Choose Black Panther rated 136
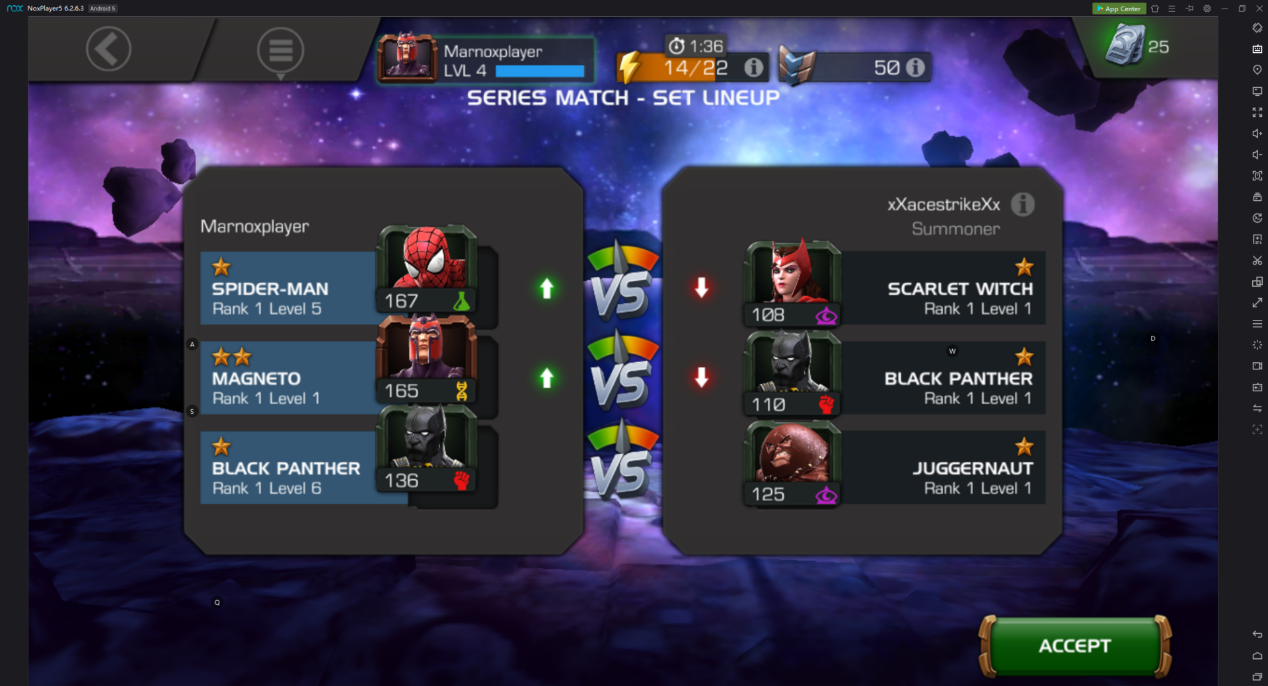This screenshot has width=1268, height=686. [426, 450]
